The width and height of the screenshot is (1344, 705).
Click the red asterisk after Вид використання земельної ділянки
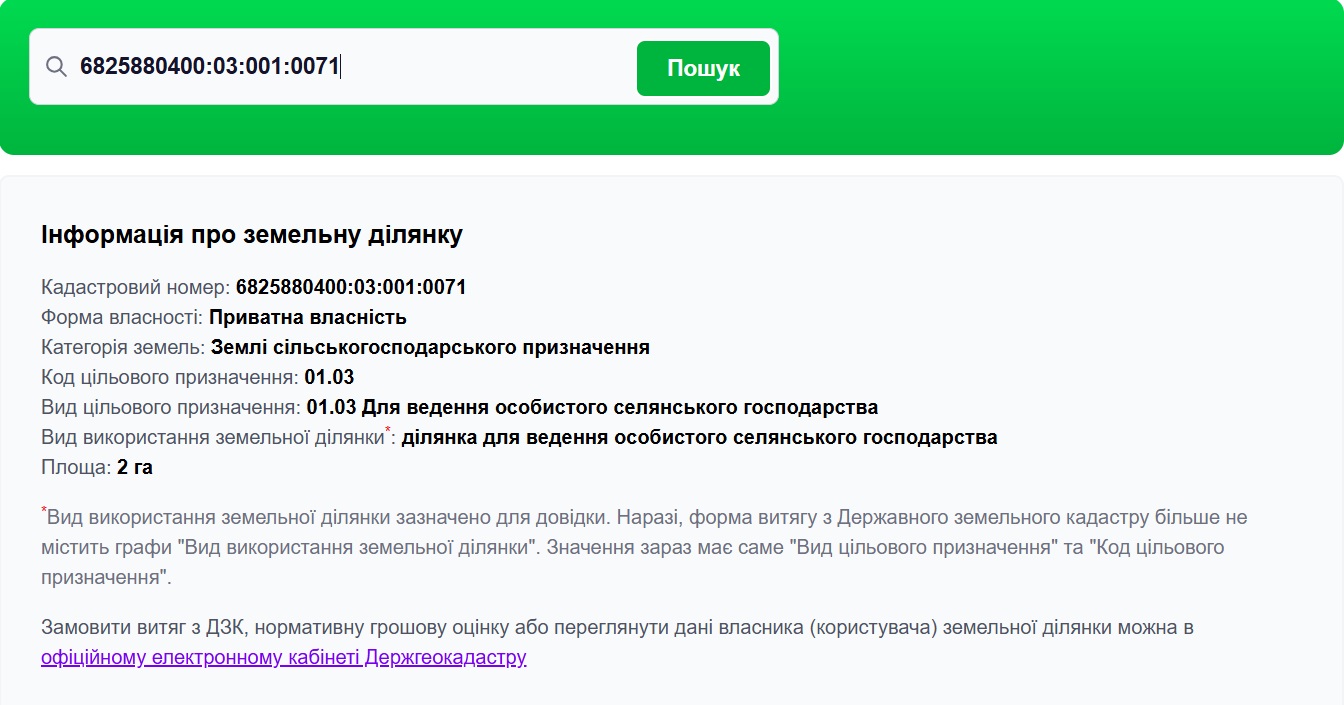[x=388, y=432]
